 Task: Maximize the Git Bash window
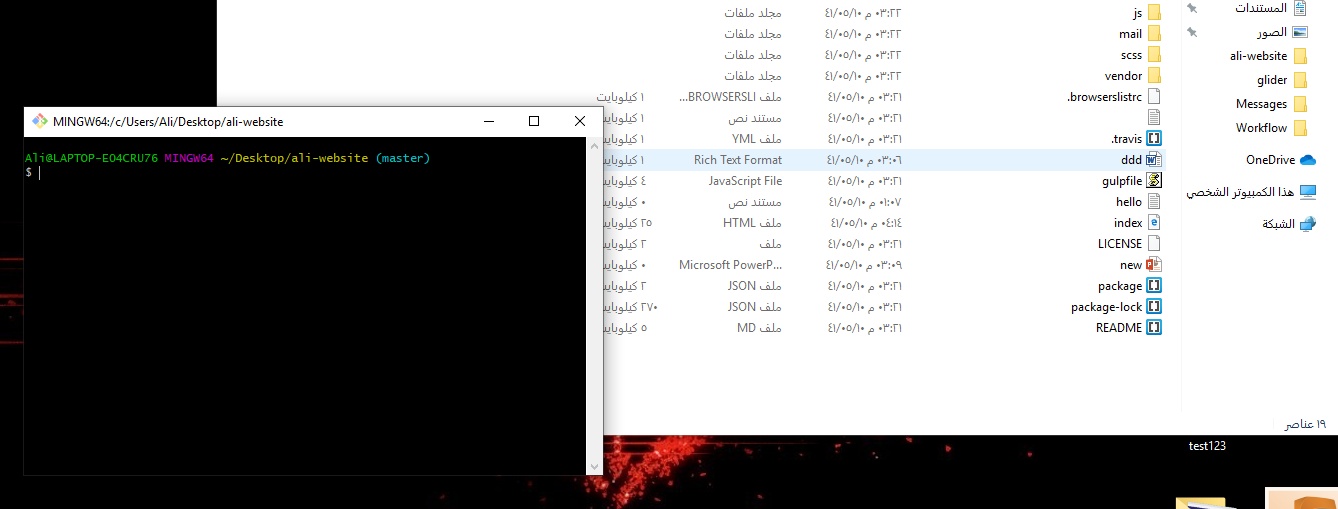[534, 121]
